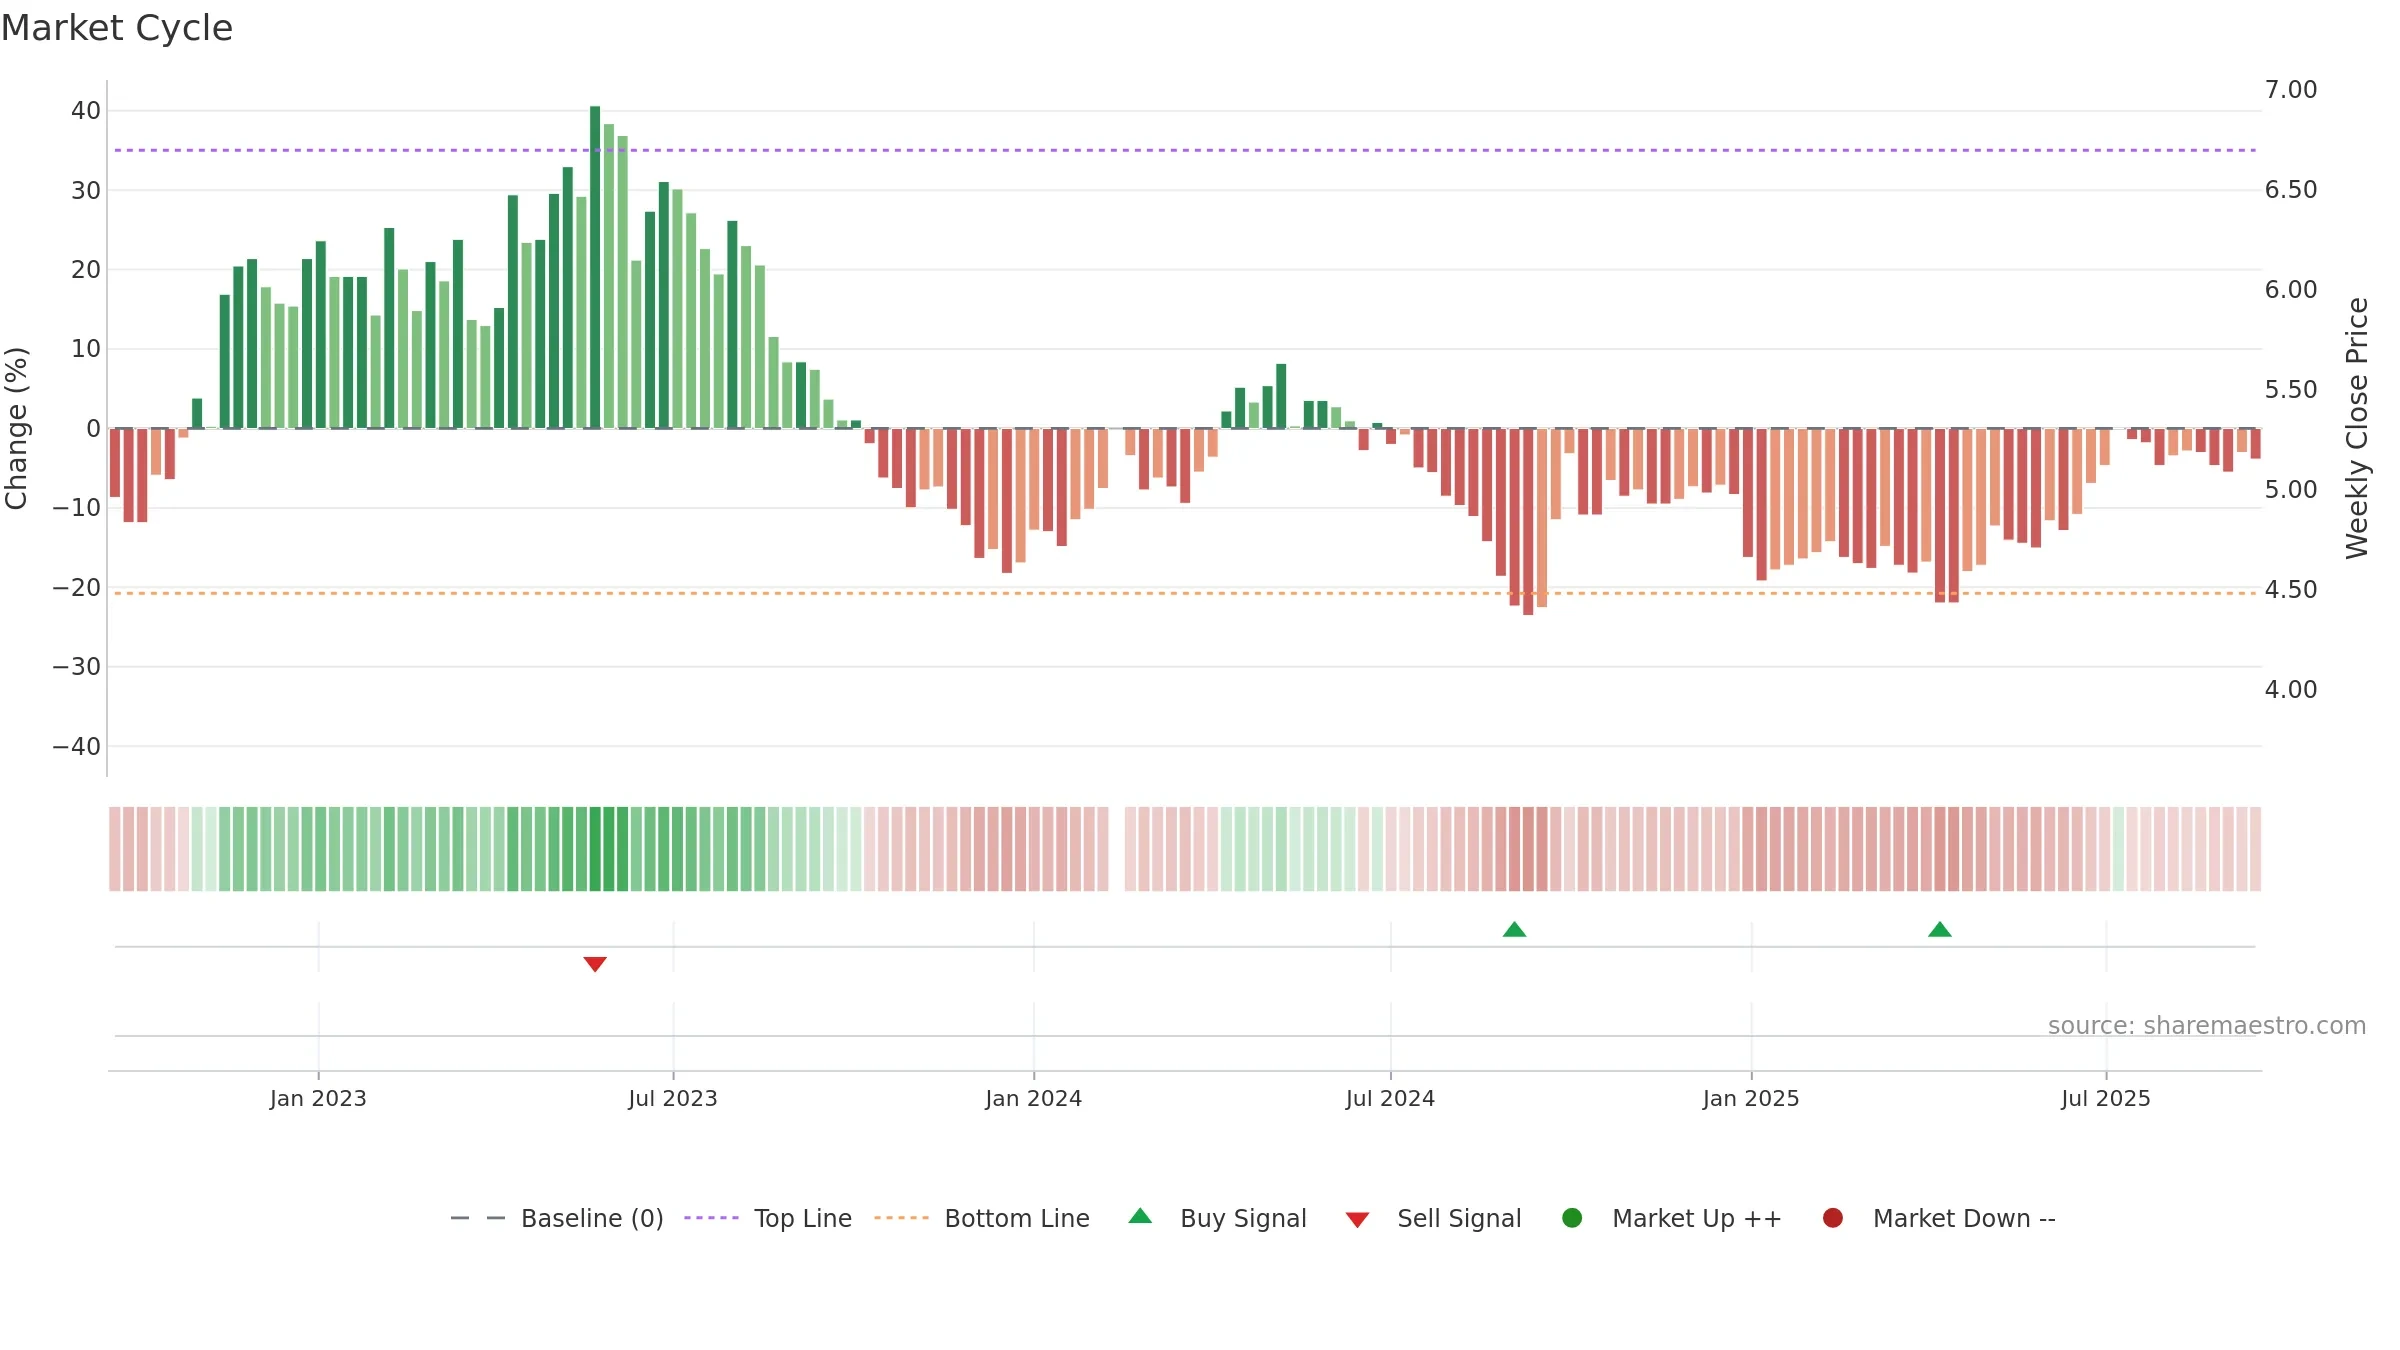Click the 6.50 price axis label

tap(2291, 190)
